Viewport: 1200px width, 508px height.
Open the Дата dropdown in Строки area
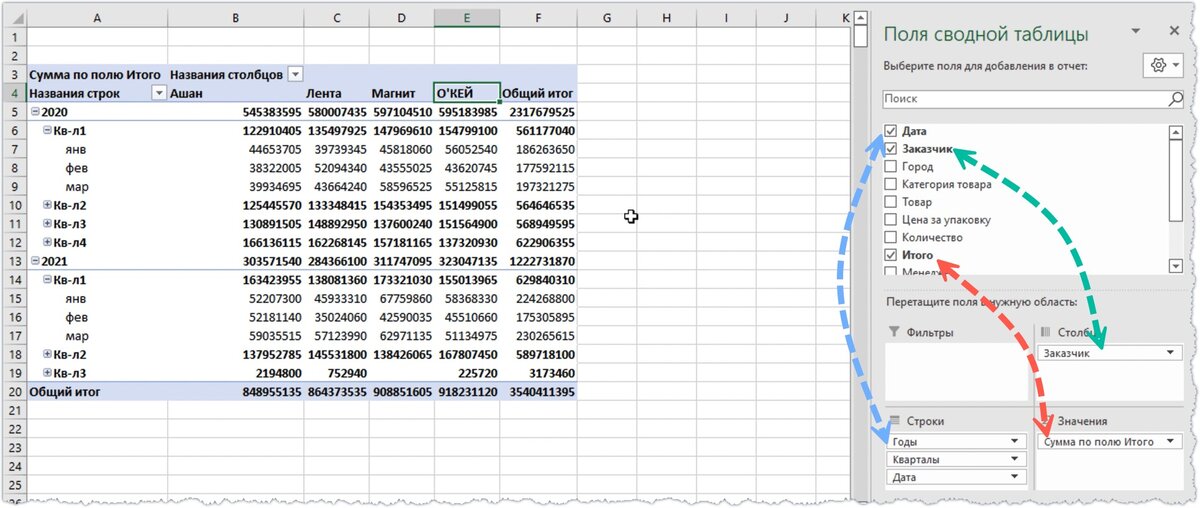[x=1016, y=477]
